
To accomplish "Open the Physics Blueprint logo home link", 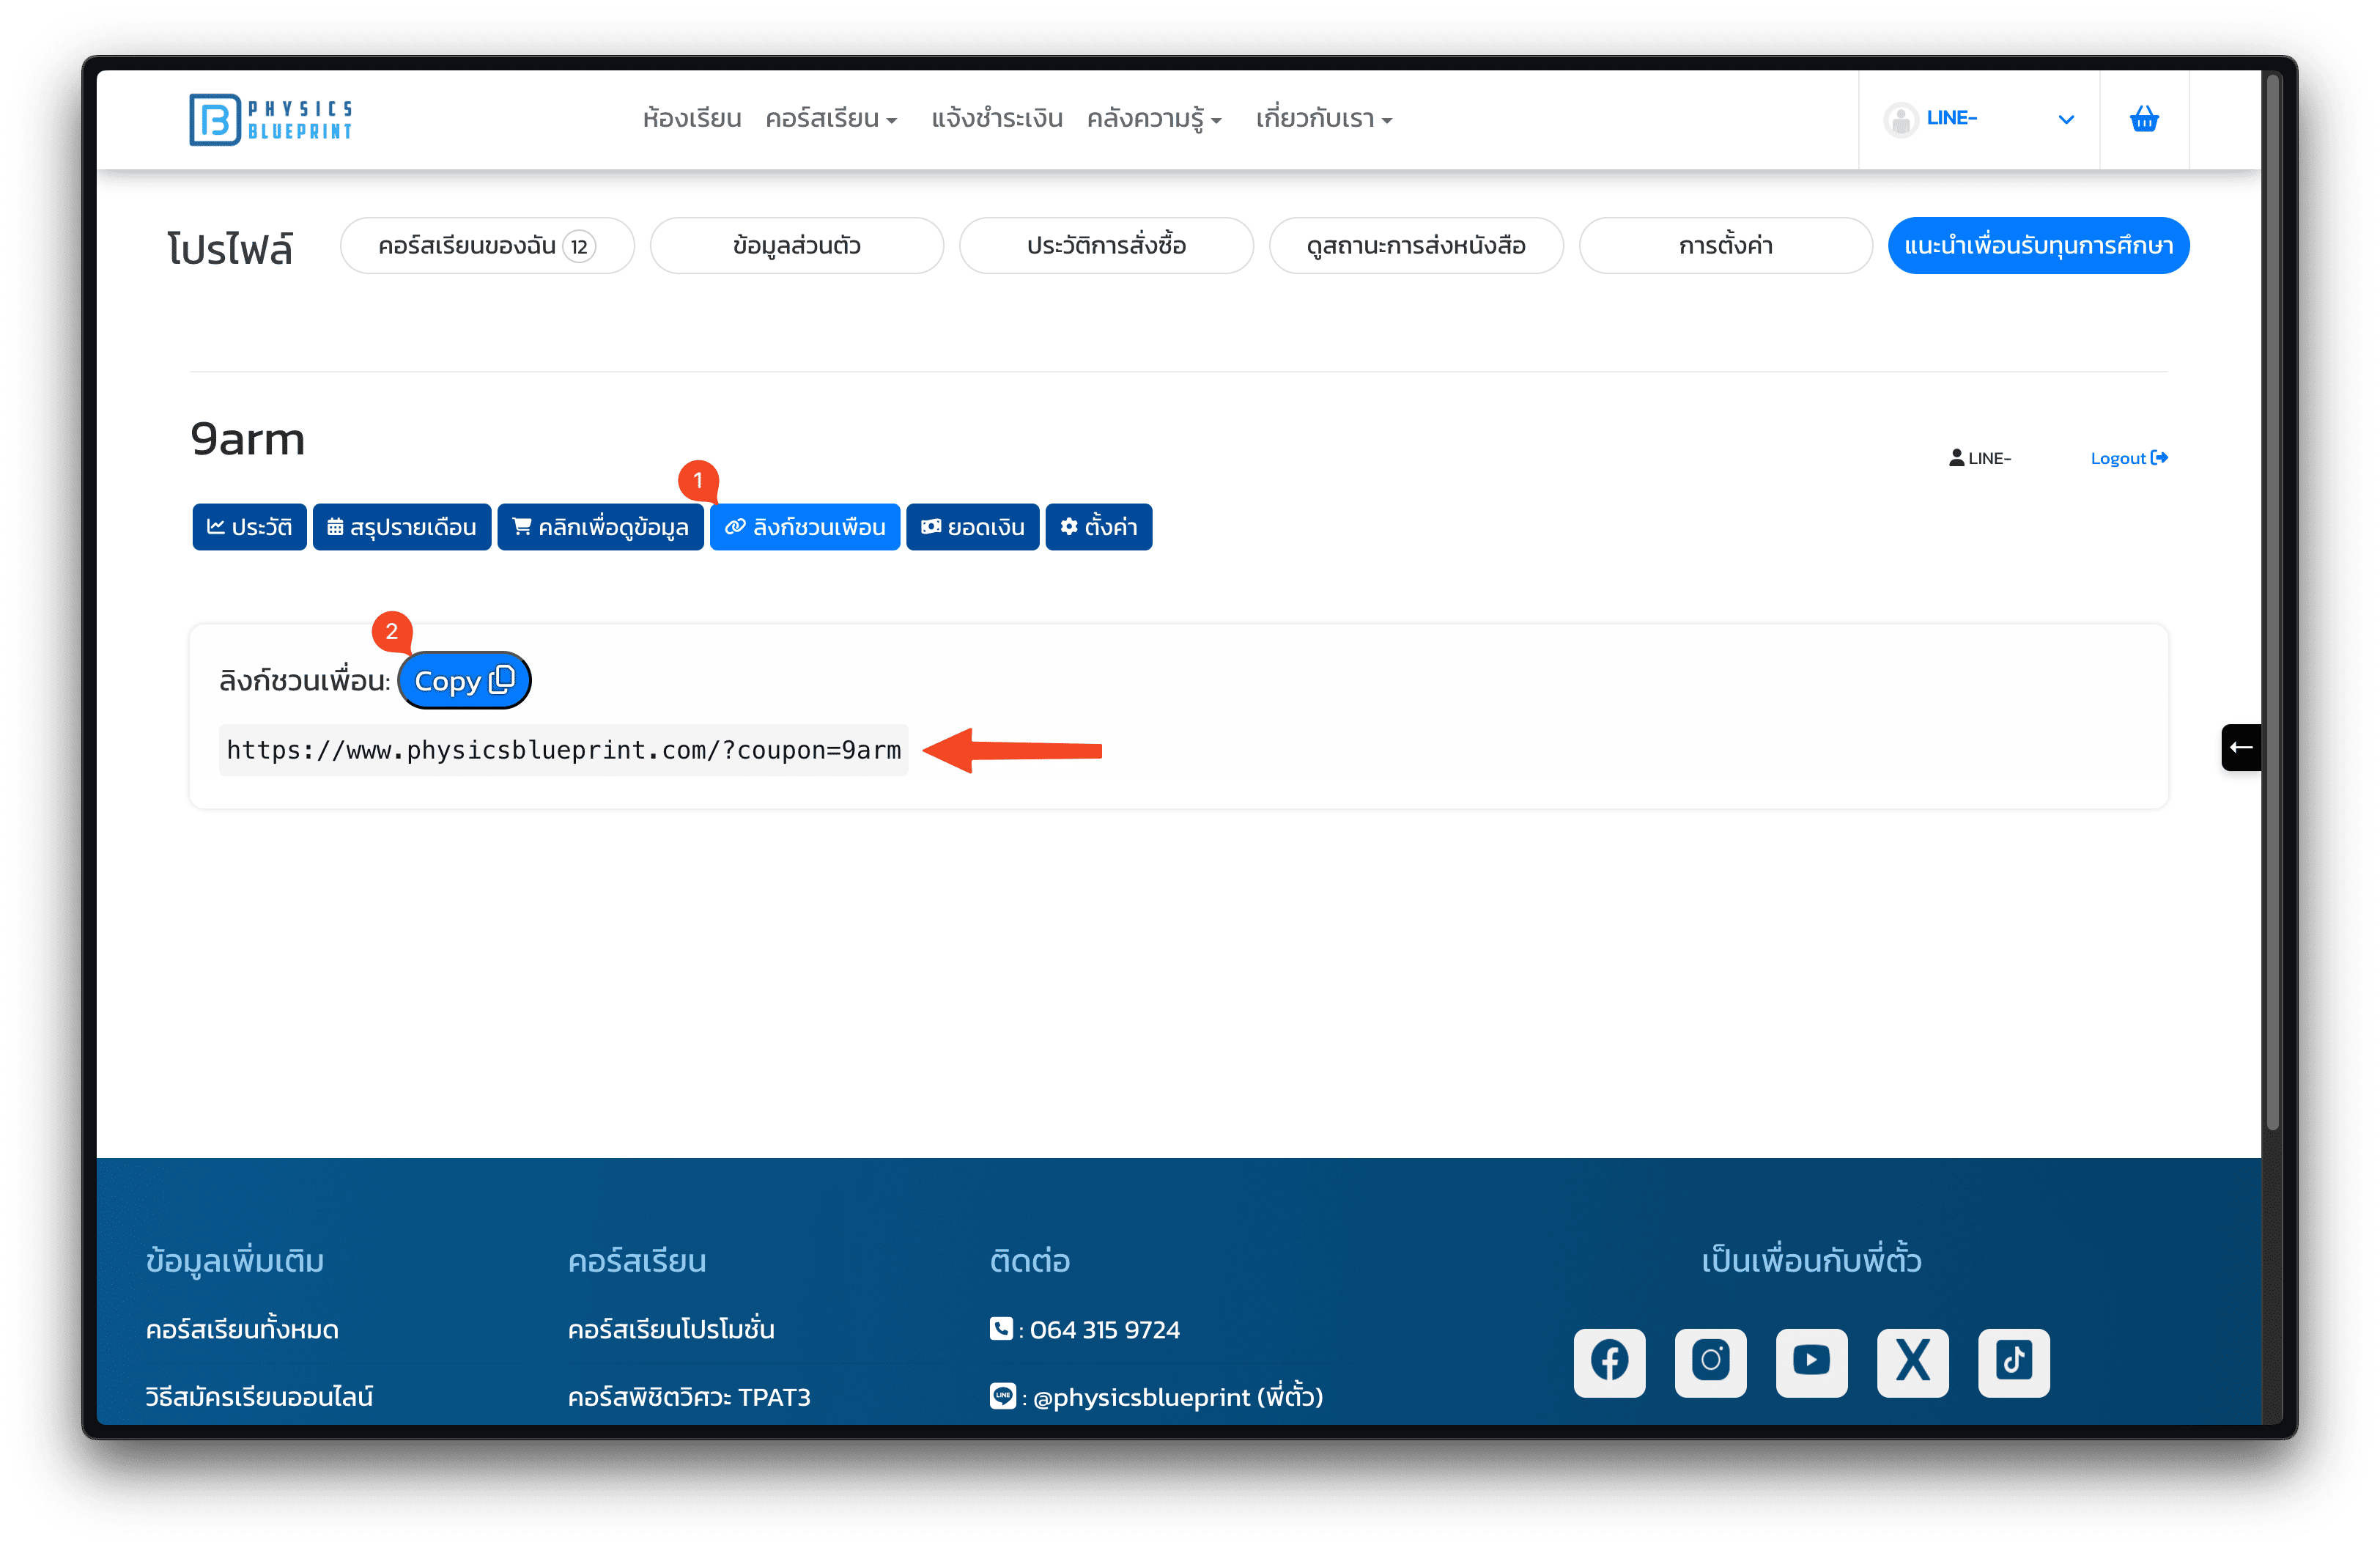I will (x=270, y=119).
